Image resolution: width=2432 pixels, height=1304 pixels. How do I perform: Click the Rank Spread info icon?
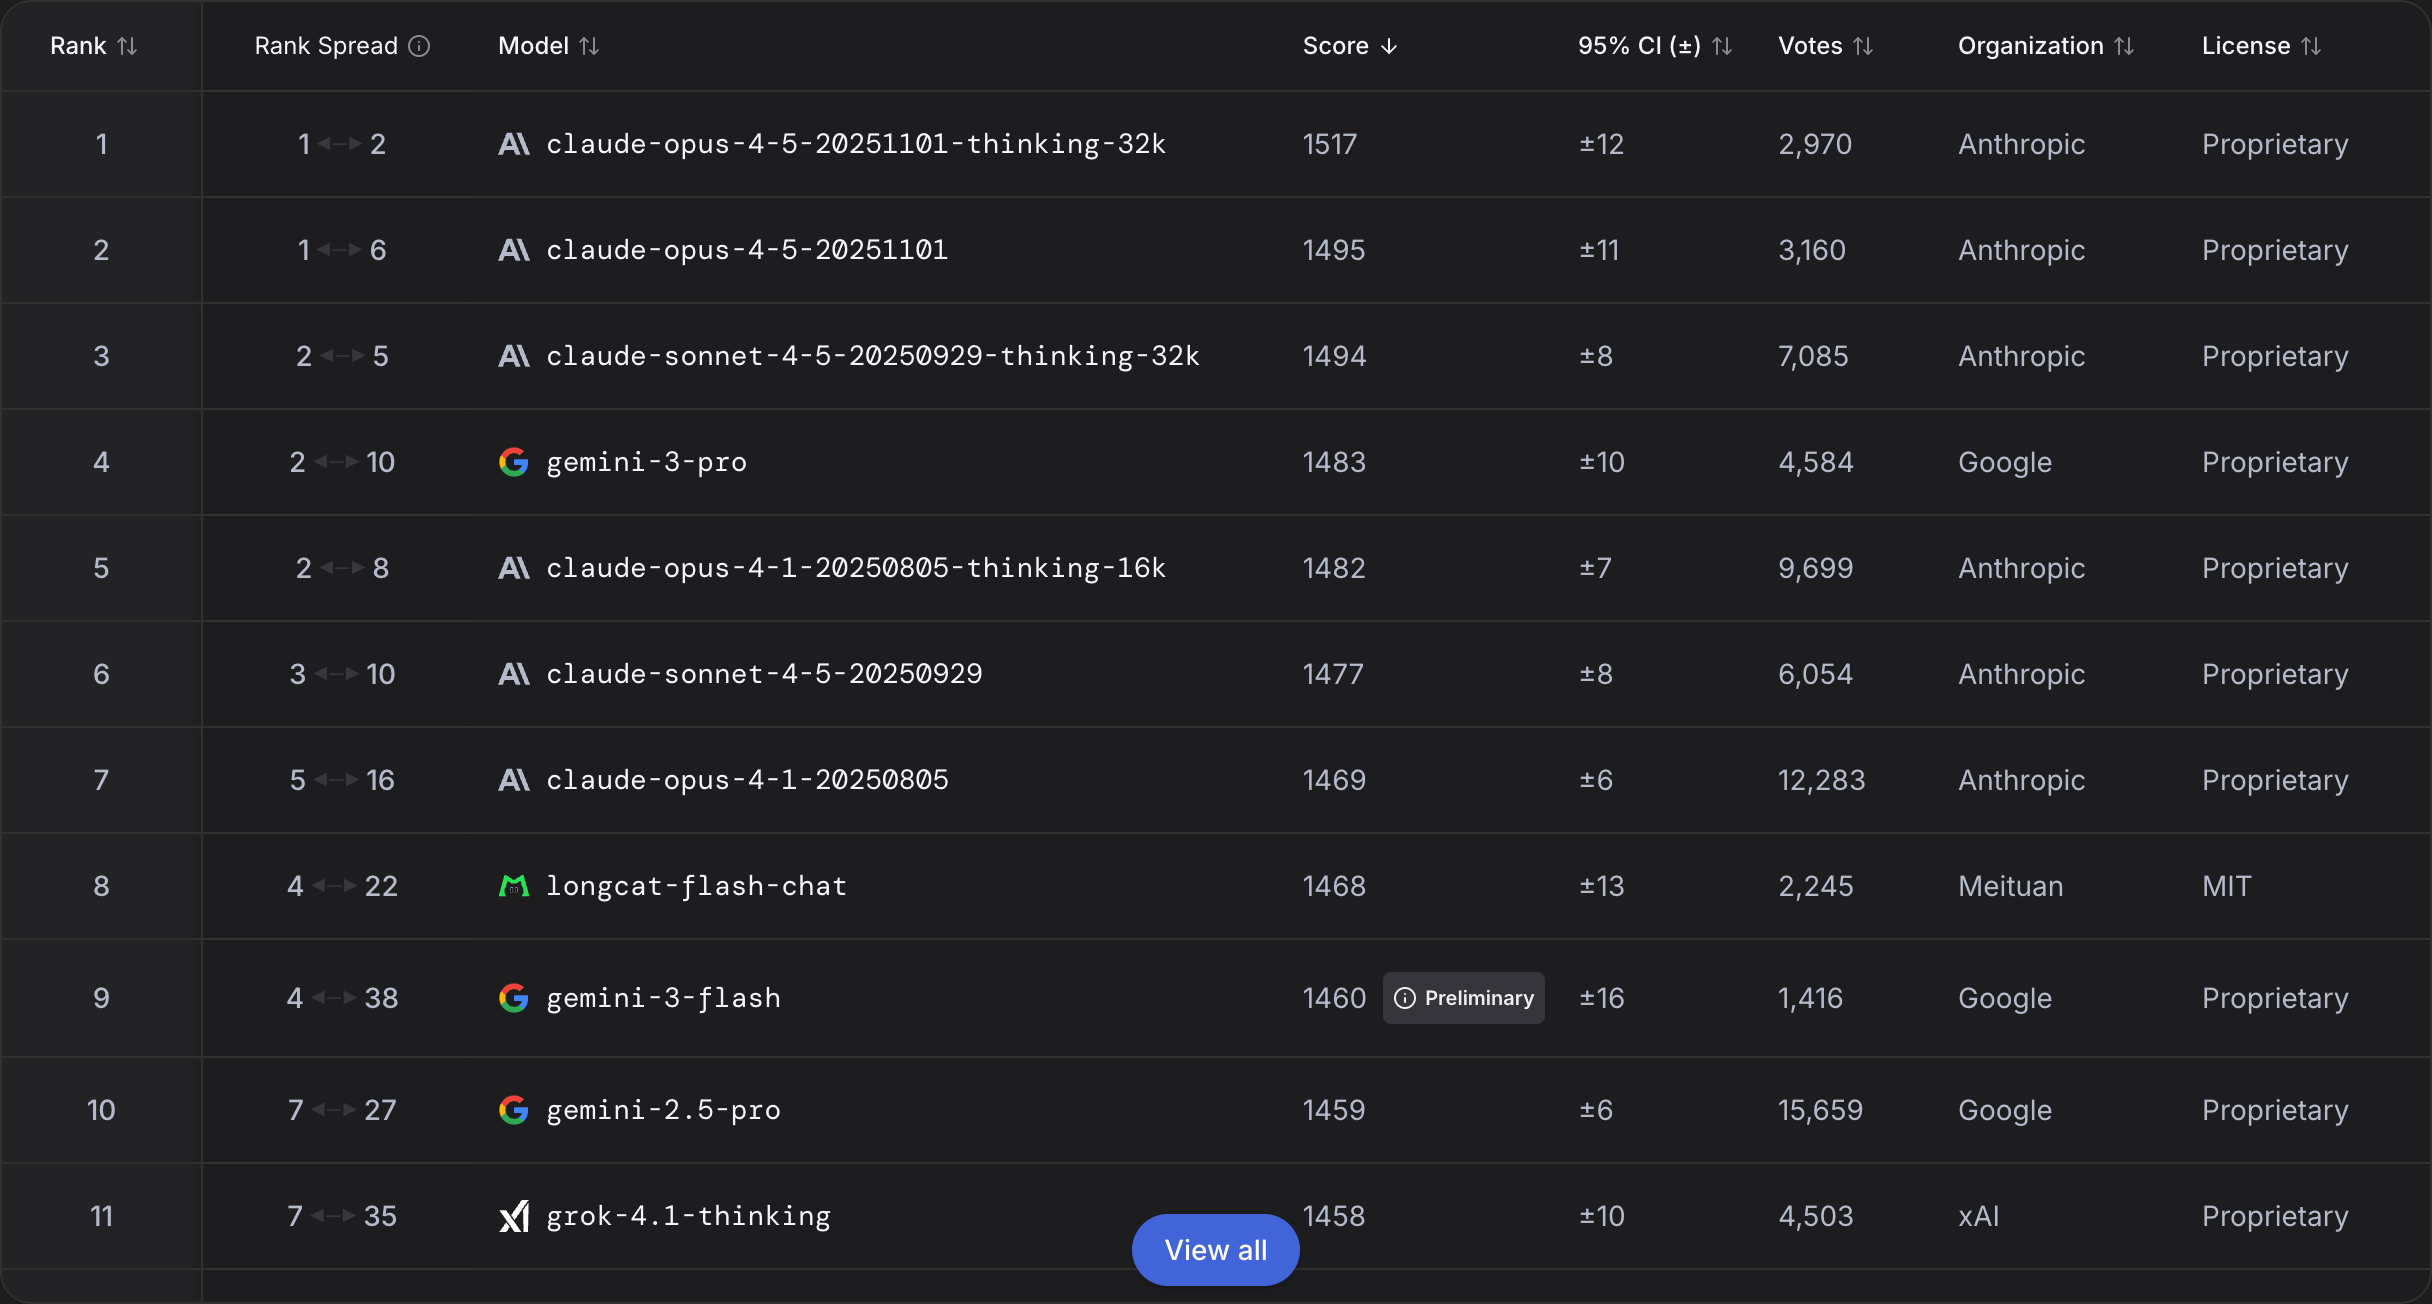click(x=420, y=46)
